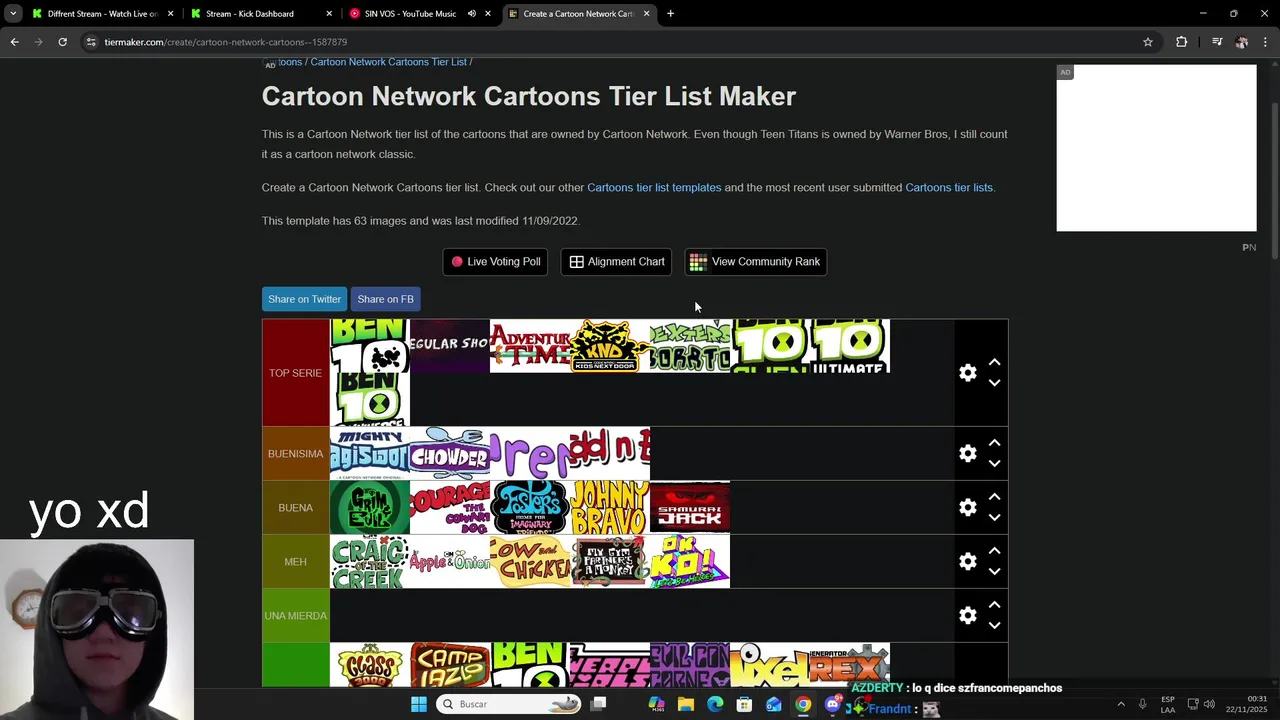The width and height of the screenshot is (1280, 720).
Task: Go back to previous page
Action: 14,42
